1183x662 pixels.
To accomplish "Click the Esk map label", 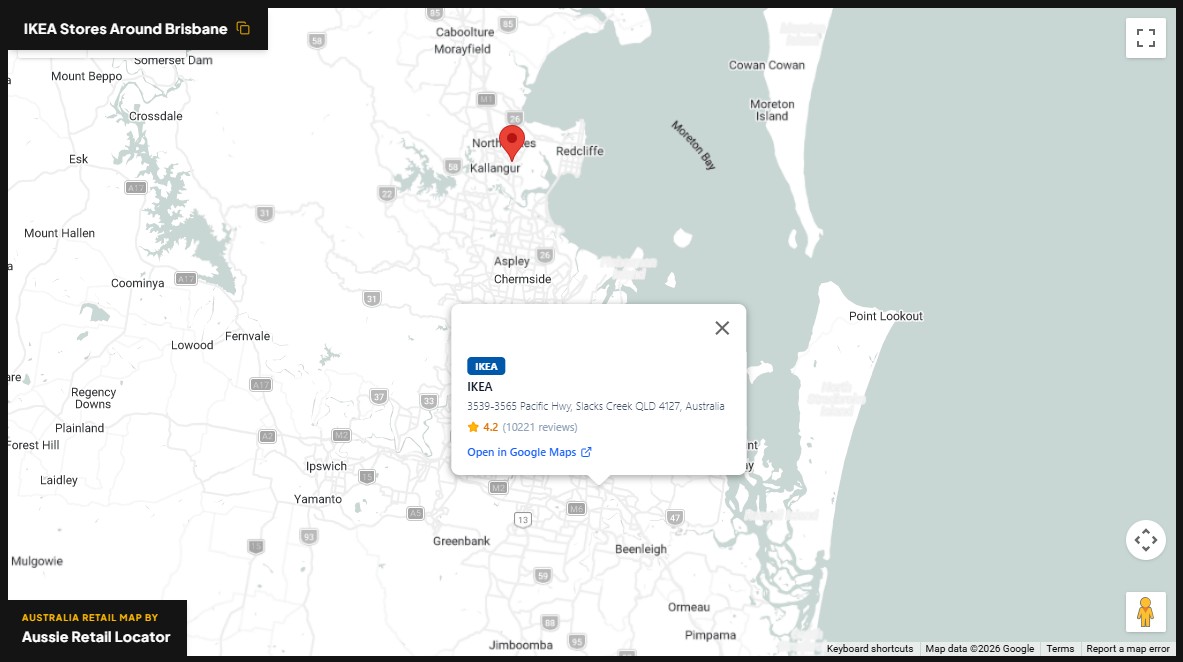I will (78, 159).
